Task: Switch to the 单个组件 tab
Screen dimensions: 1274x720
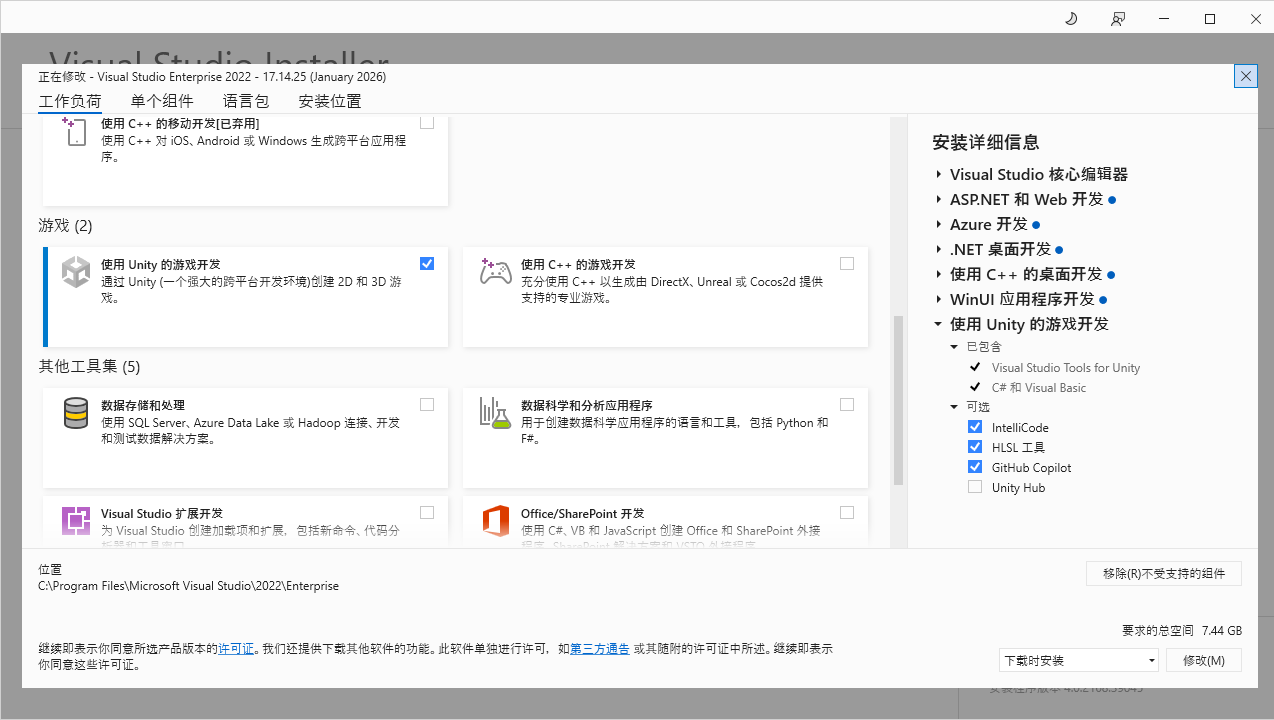Action: pyautogui.click(x=162, y=101)
